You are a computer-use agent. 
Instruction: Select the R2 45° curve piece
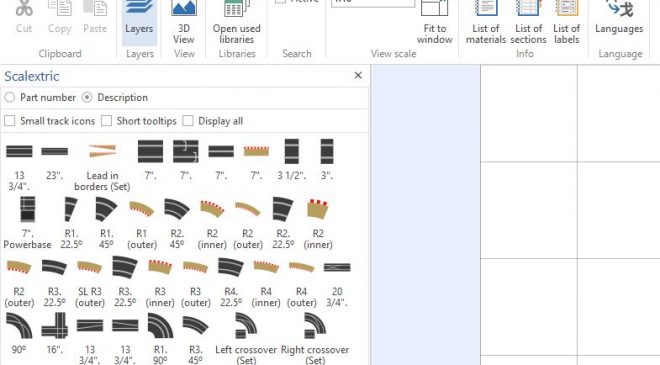point(177,223)
